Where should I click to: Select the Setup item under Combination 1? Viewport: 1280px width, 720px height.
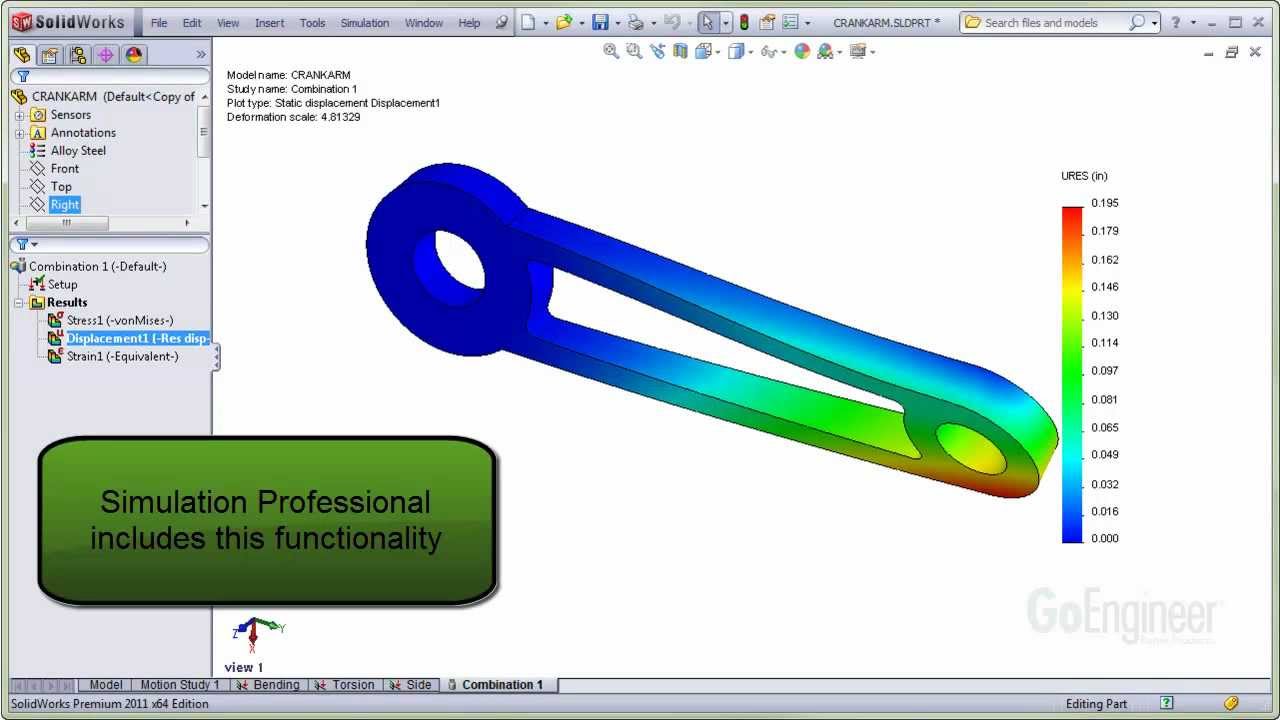click(62, 285)
